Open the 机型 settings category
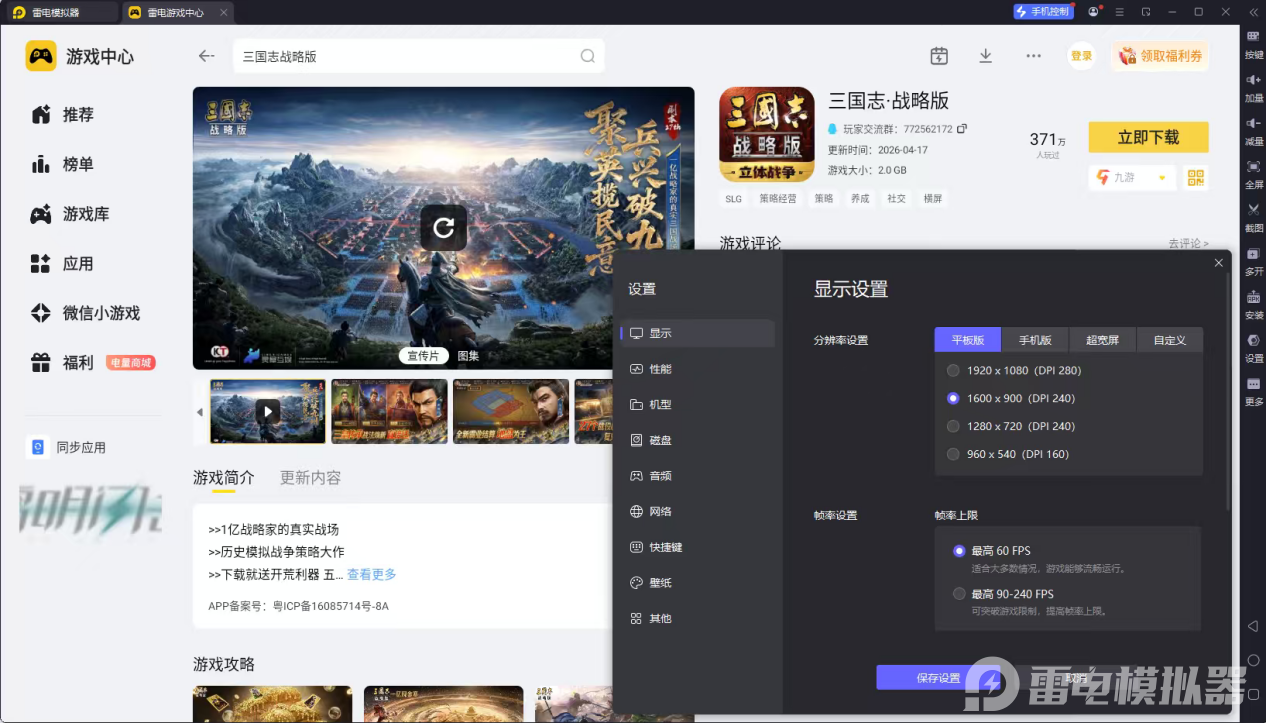The width and height of the screenshot is (1266, 723). (697, 405)
